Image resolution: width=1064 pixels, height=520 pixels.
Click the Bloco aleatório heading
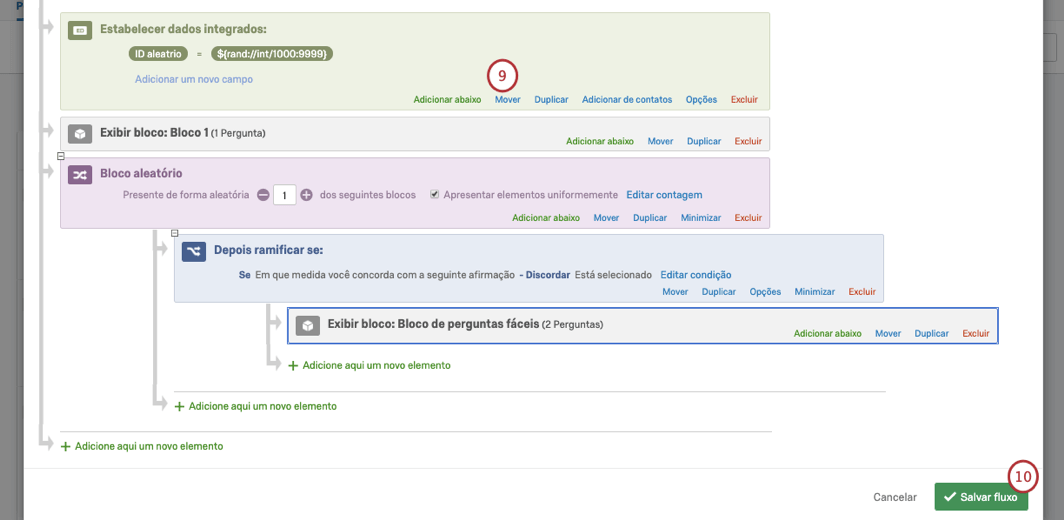(x=141, y=174)
